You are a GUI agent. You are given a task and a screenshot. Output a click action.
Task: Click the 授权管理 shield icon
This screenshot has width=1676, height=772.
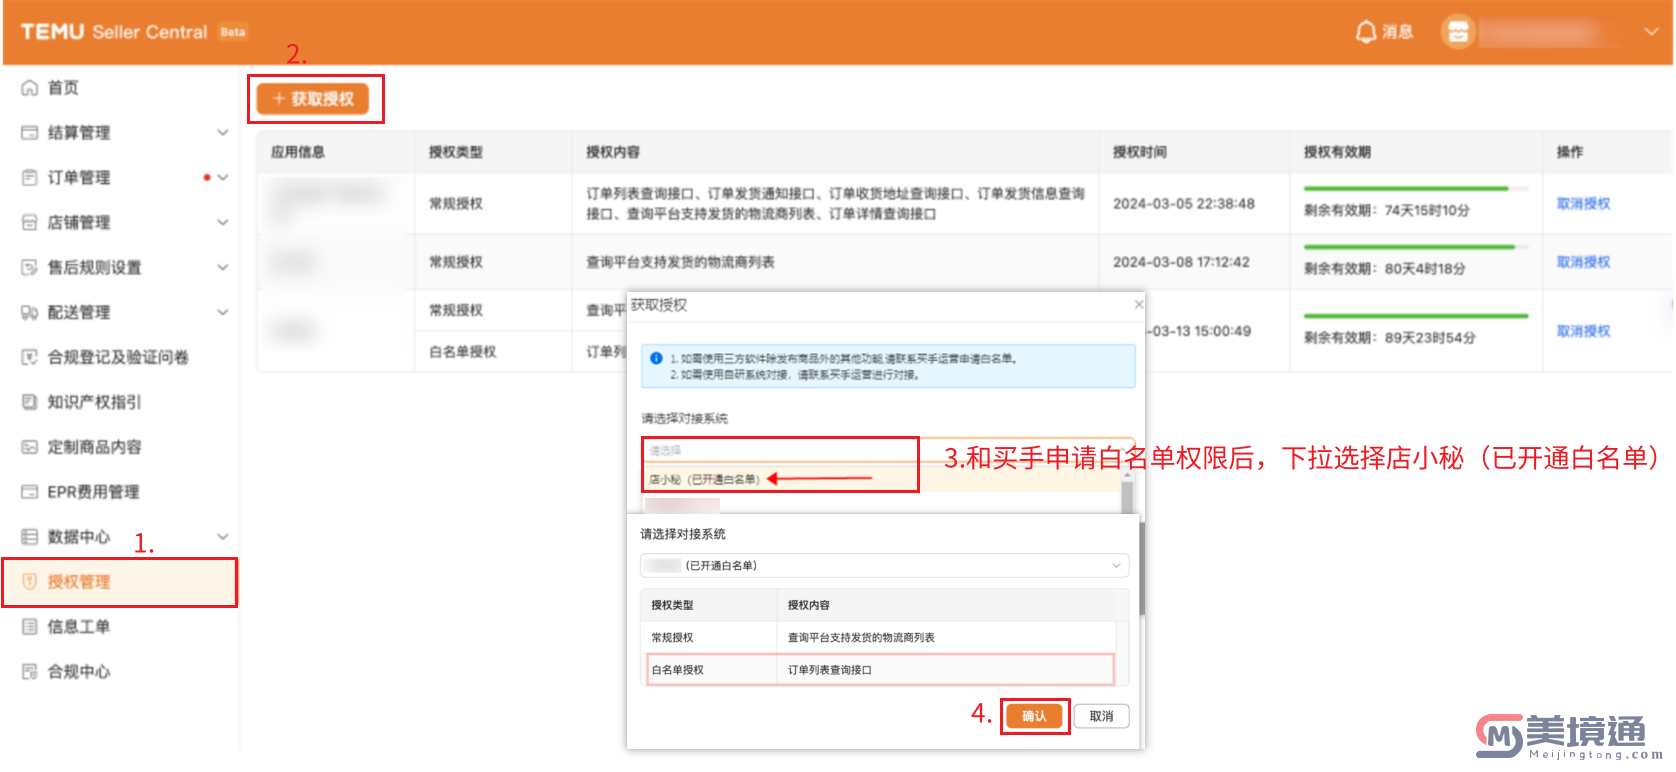click(x=30, y=582)
